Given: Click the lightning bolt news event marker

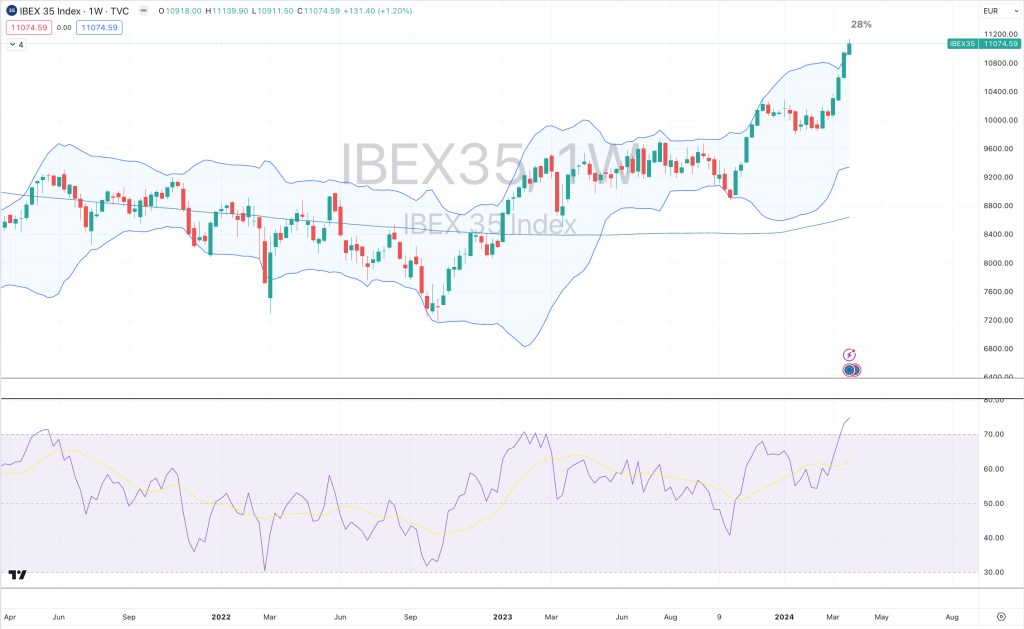Looking at the screenshot, I should 849,355.
